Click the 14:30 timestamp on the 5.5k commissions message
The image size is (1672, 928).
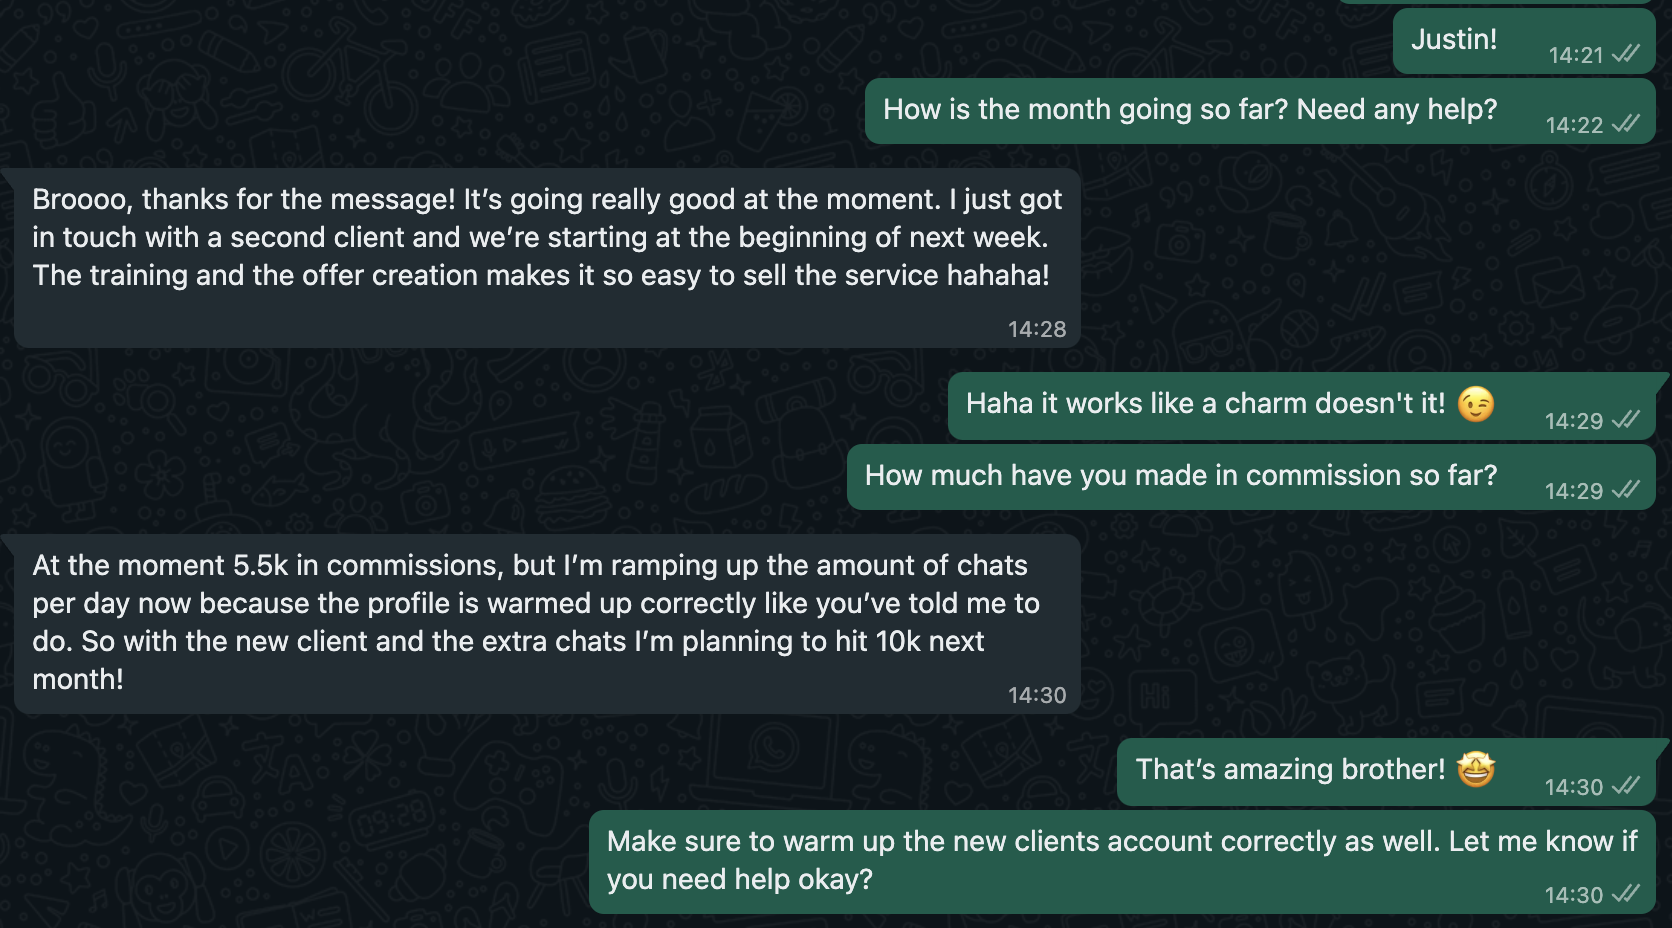click(1037, 695)
